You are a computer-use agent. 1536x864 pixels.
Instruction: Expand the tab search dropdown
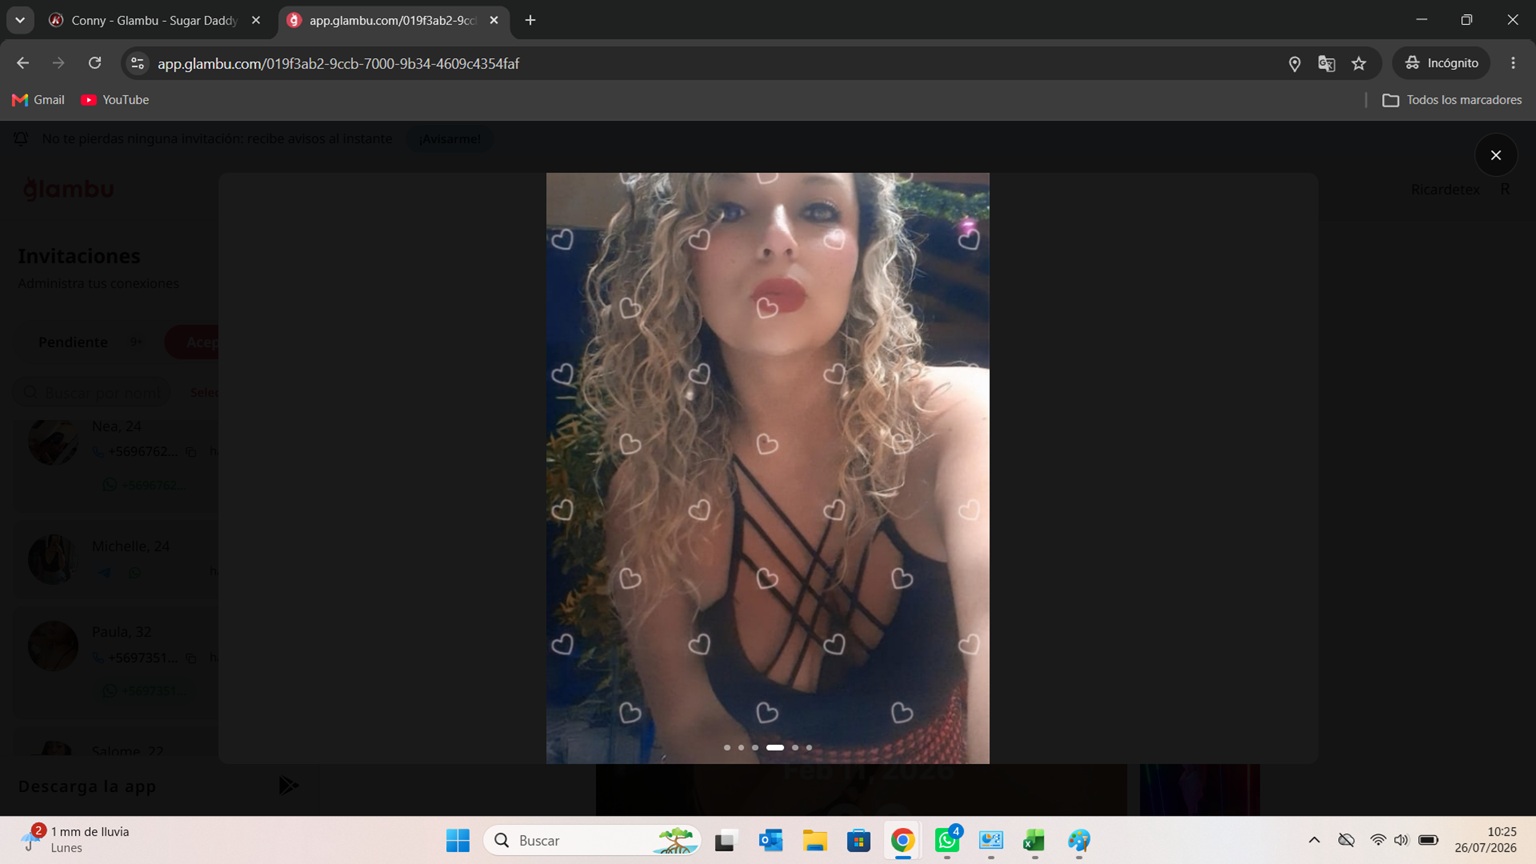[20, 20]
